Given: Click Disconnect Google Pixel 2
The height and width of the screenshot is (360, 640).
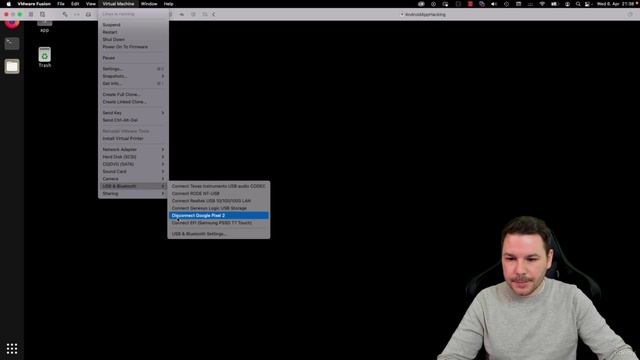Looking at the screenshot, I should (x=218, y=216).
